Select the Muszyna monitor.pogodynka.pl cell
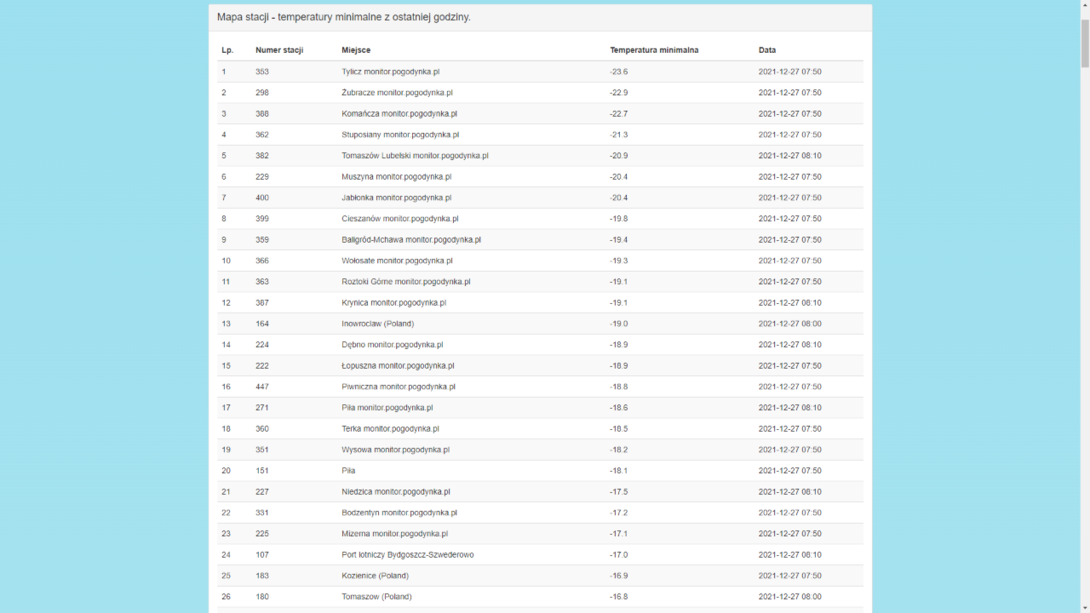Image resolution: width=1090 pixels, height=613 pixels. pos(396,177)
